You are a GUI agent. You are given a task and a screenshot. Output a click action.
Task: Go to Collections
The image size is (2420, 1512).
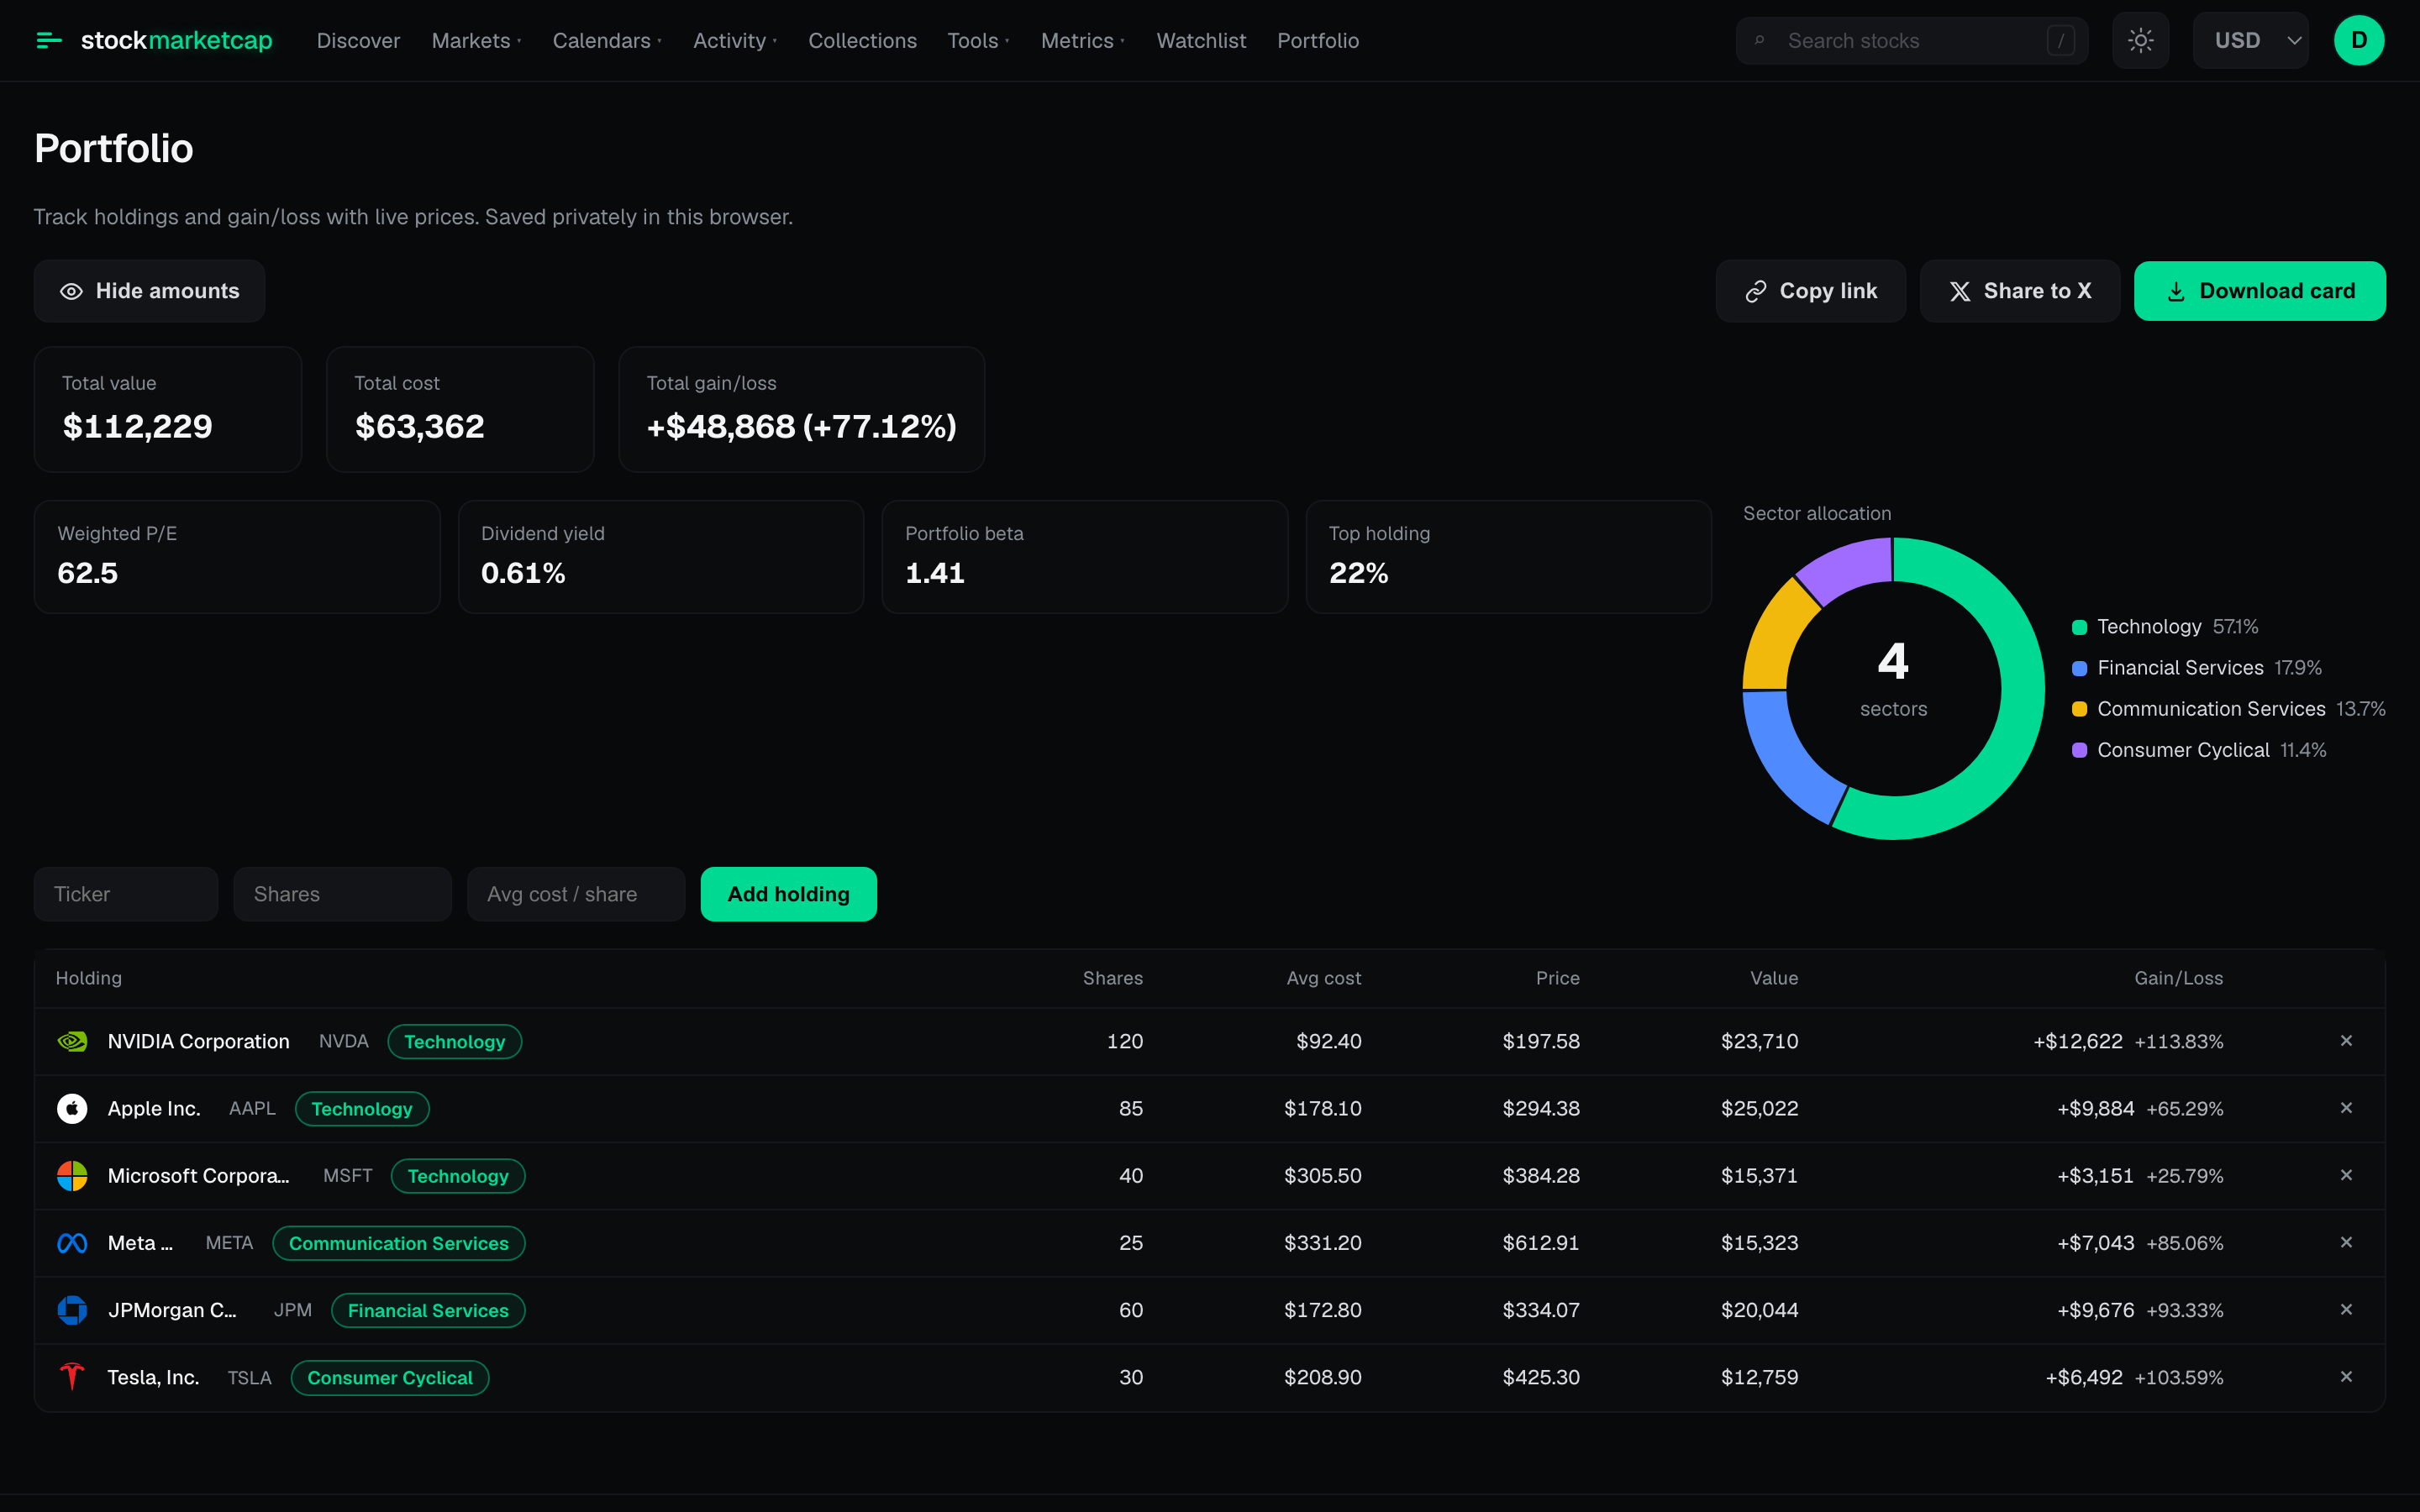(862, 41)
